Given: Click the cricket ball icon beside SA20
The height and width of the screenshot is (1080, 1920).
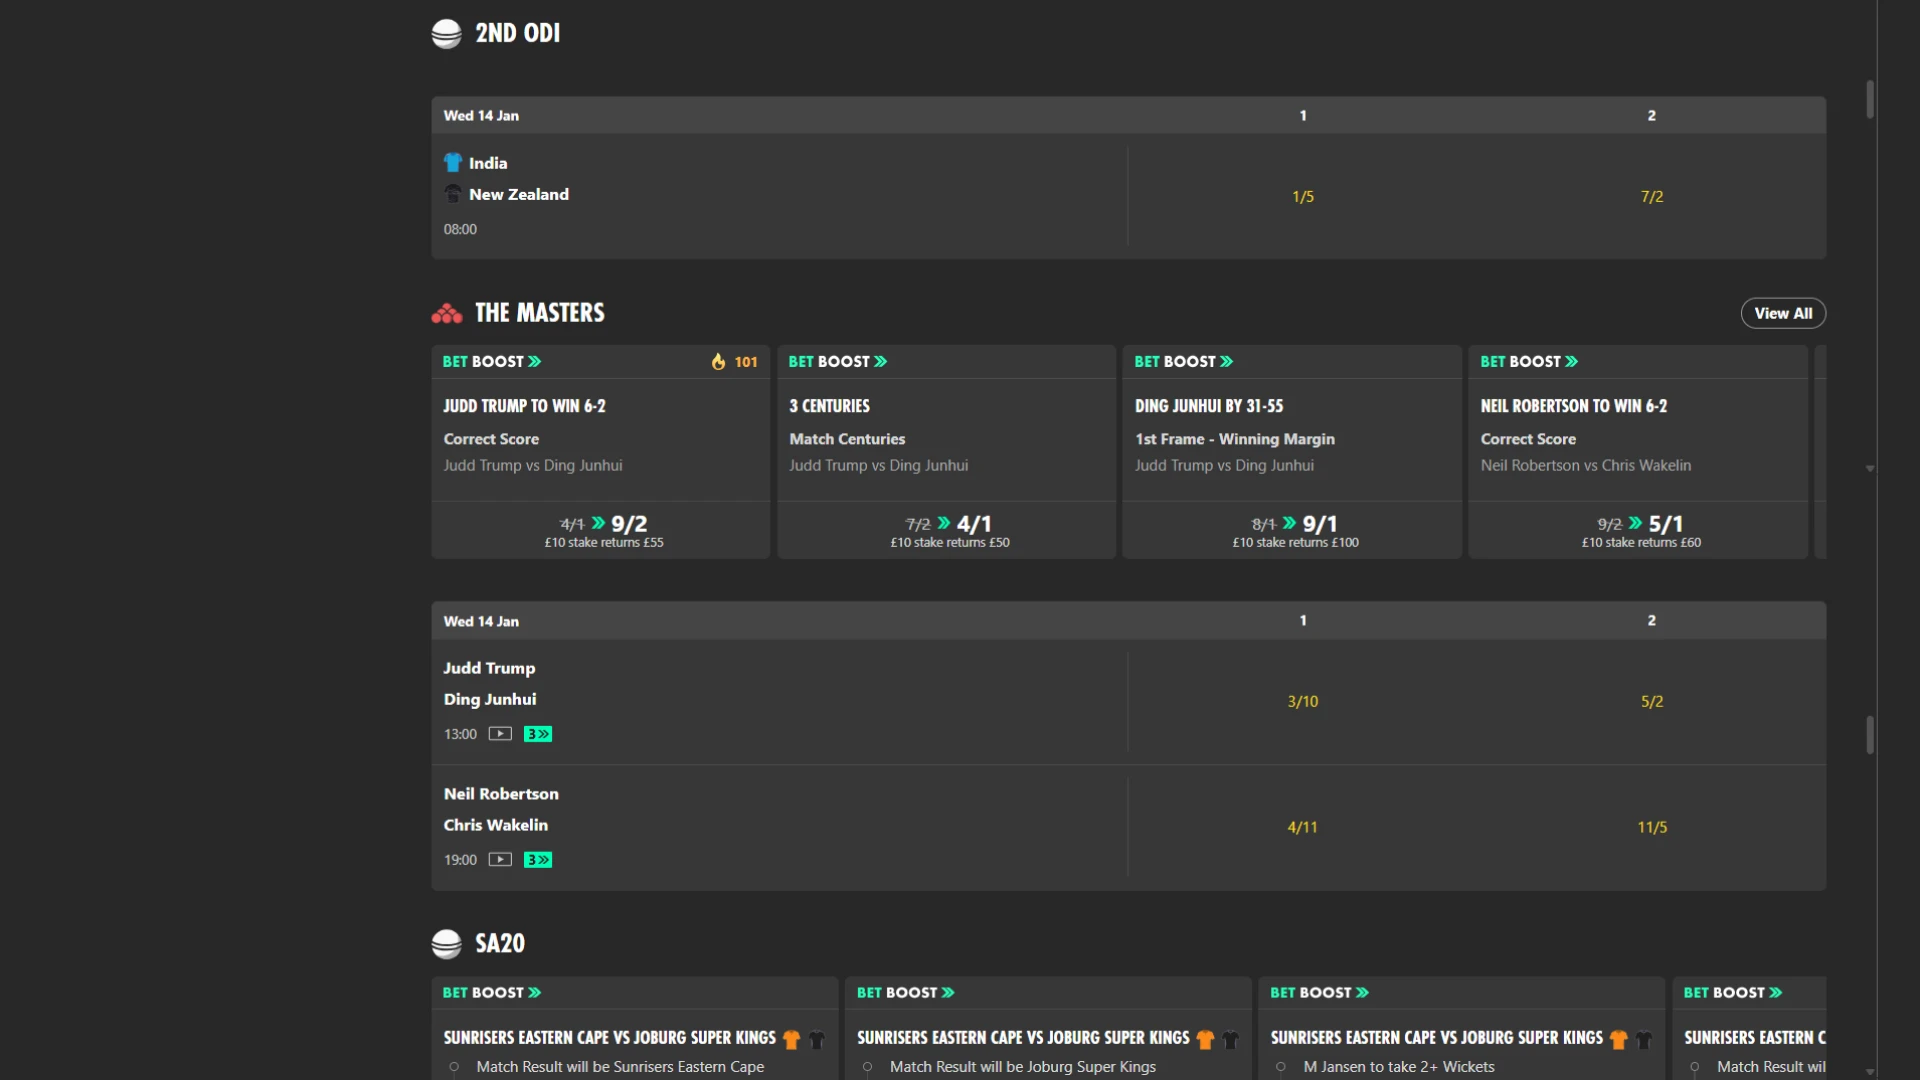Looking at the screenshot, I should click(x=447, y=944).
